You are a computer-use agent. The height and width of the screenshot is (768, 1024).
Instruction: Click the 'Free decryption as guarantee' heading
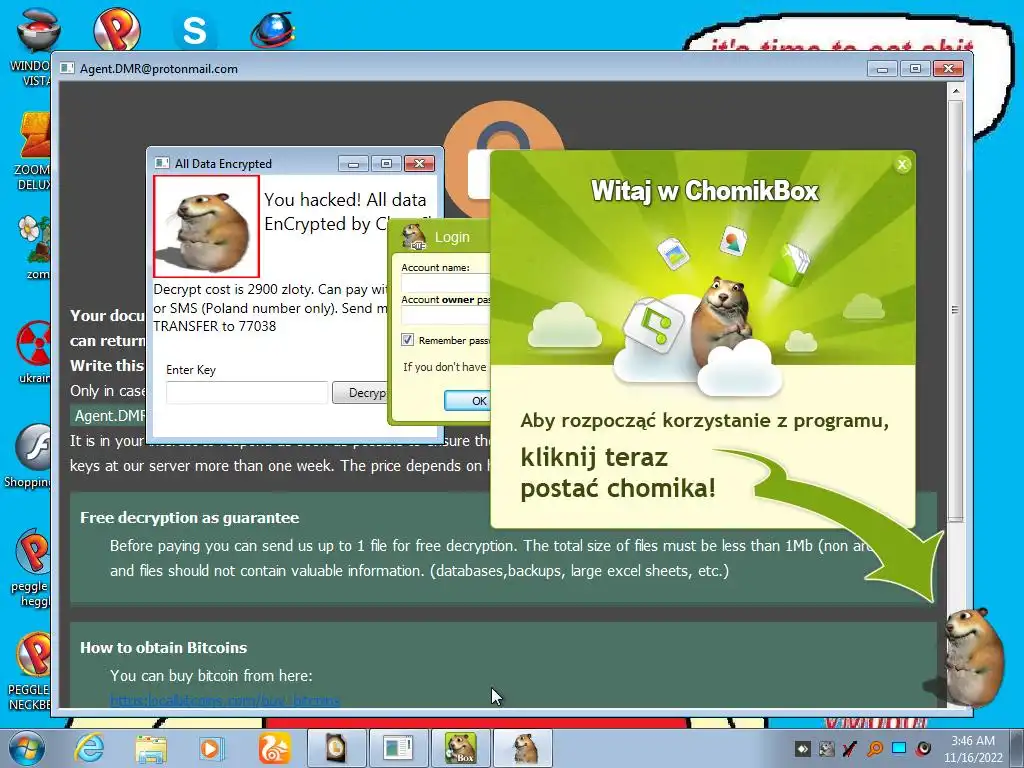189,518
